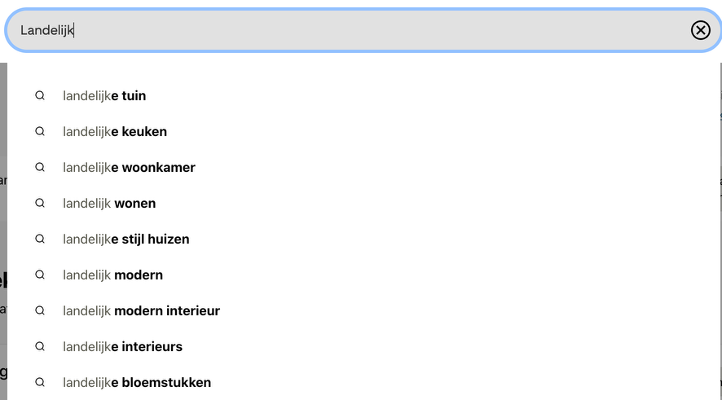
Task: Click the search icon next to 'landelijke keuken'
Action: (x=40, y=132)
